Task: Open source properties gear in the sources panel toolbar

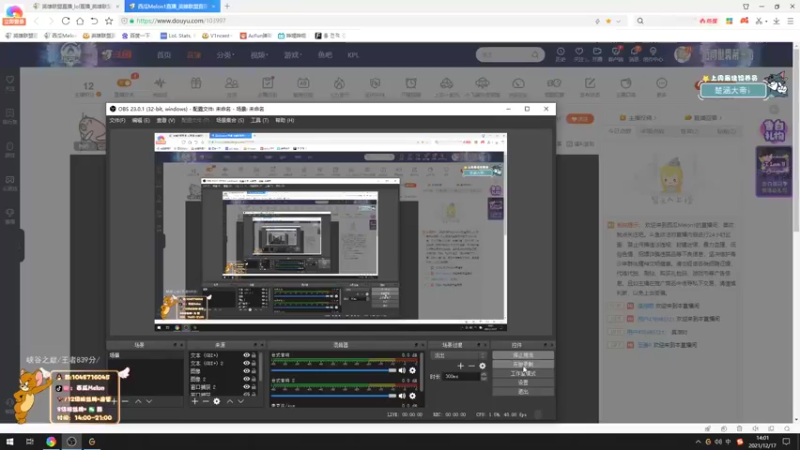Action: 217,402
